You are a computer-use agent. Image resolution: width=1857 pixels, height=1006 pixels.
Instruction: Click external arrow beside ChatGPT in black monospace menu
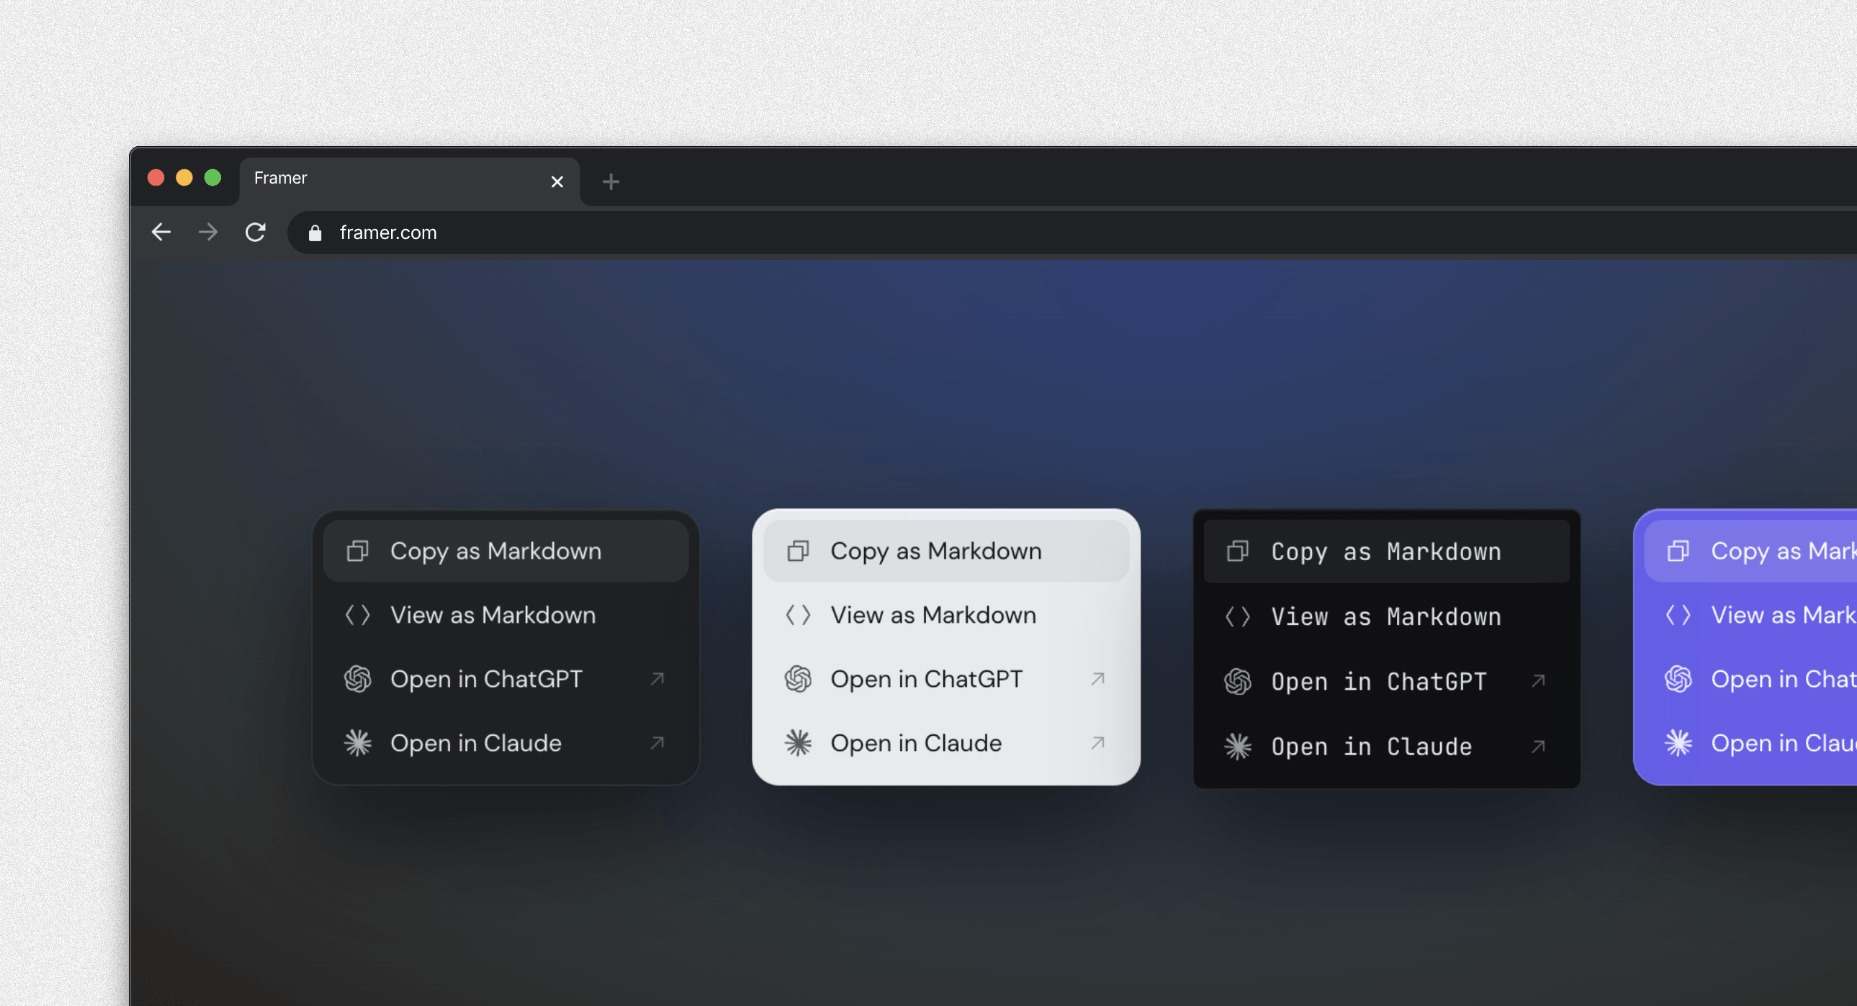tap(1538, 681)
